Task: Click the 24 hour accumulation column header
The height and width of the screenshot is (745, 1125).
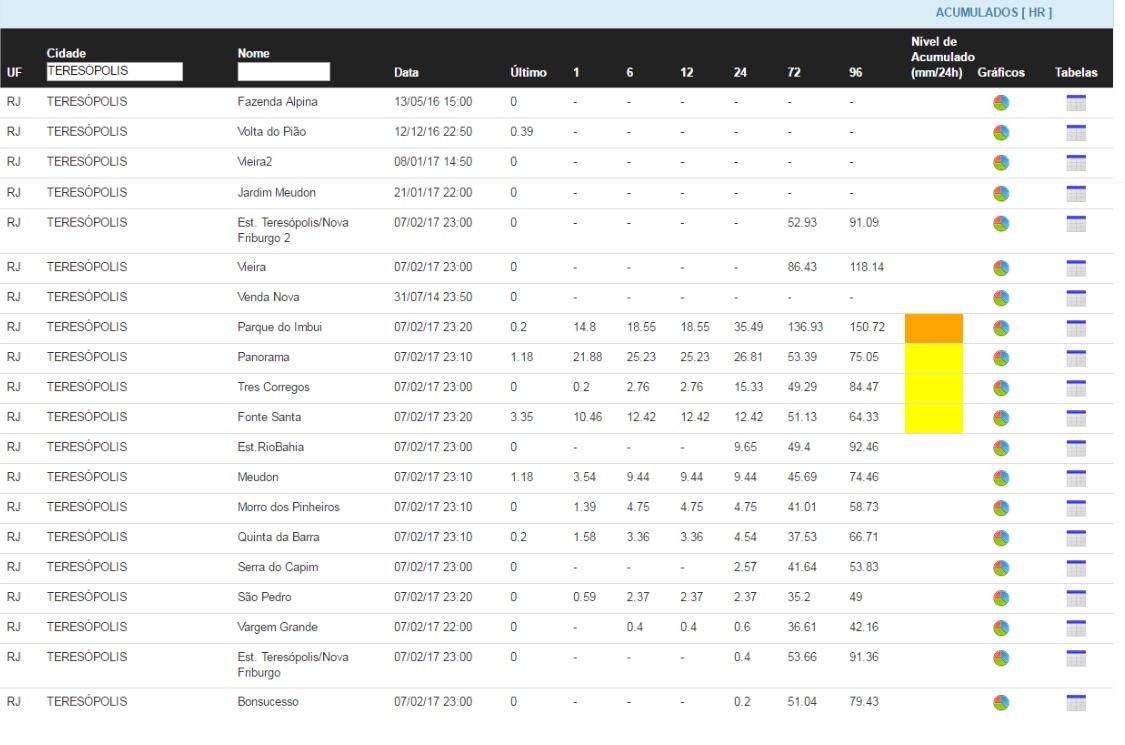Action: coord(739,72)
